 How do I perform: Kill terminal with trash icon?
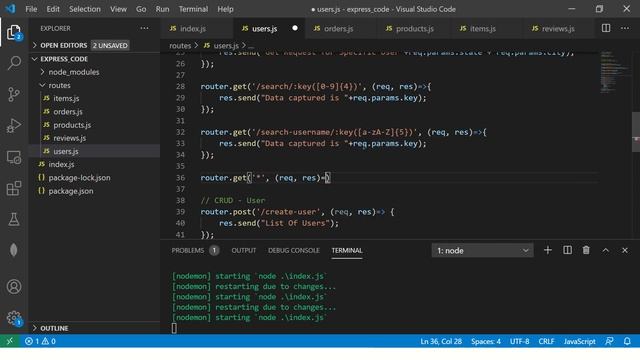point(586,250)
